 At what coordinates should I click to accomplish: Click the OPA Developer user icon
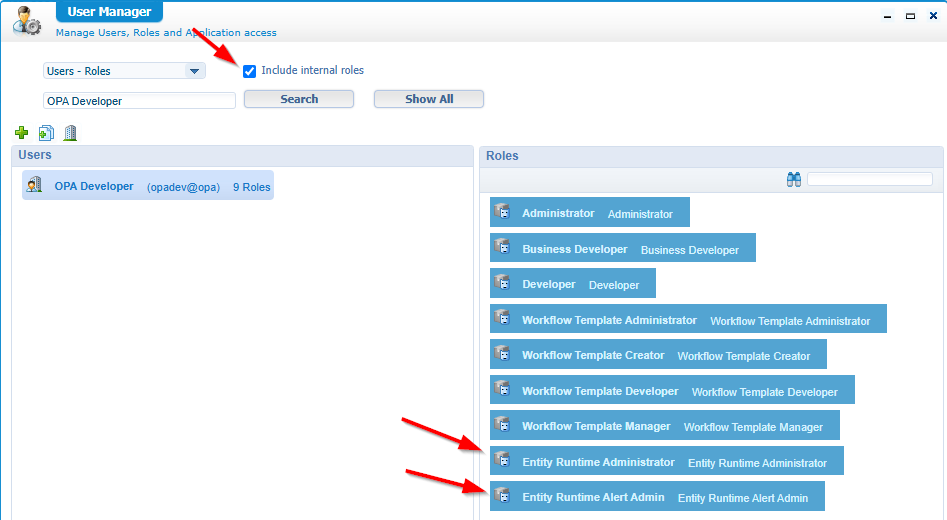click(x=35, y=185)
